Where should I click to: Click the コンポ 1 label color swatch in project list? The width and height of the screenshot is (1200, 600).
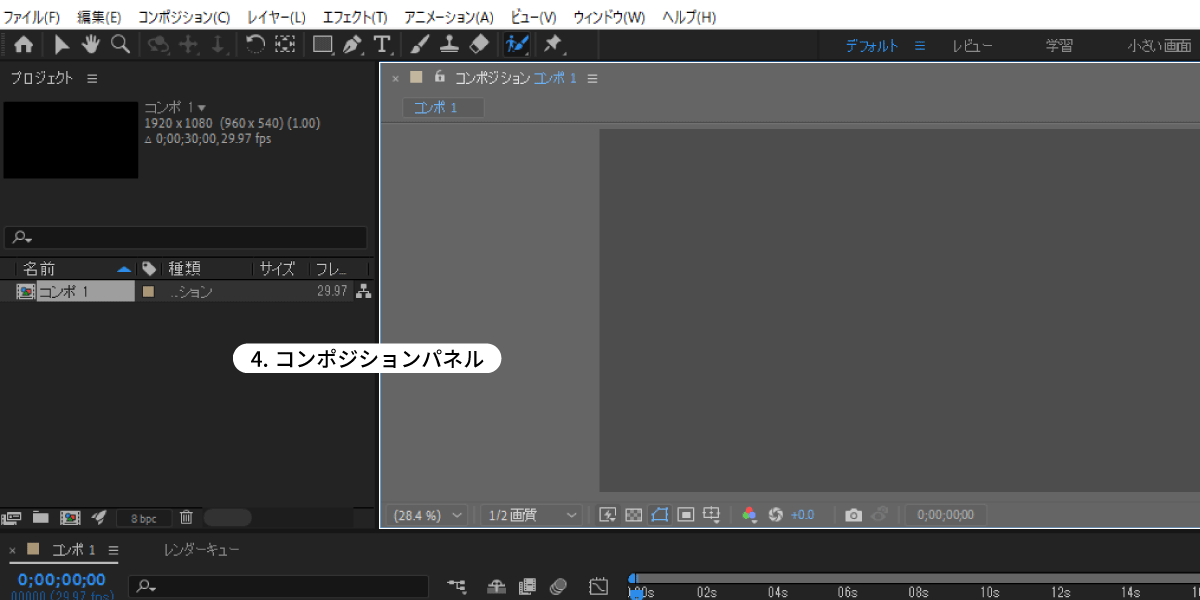(148, 292)
